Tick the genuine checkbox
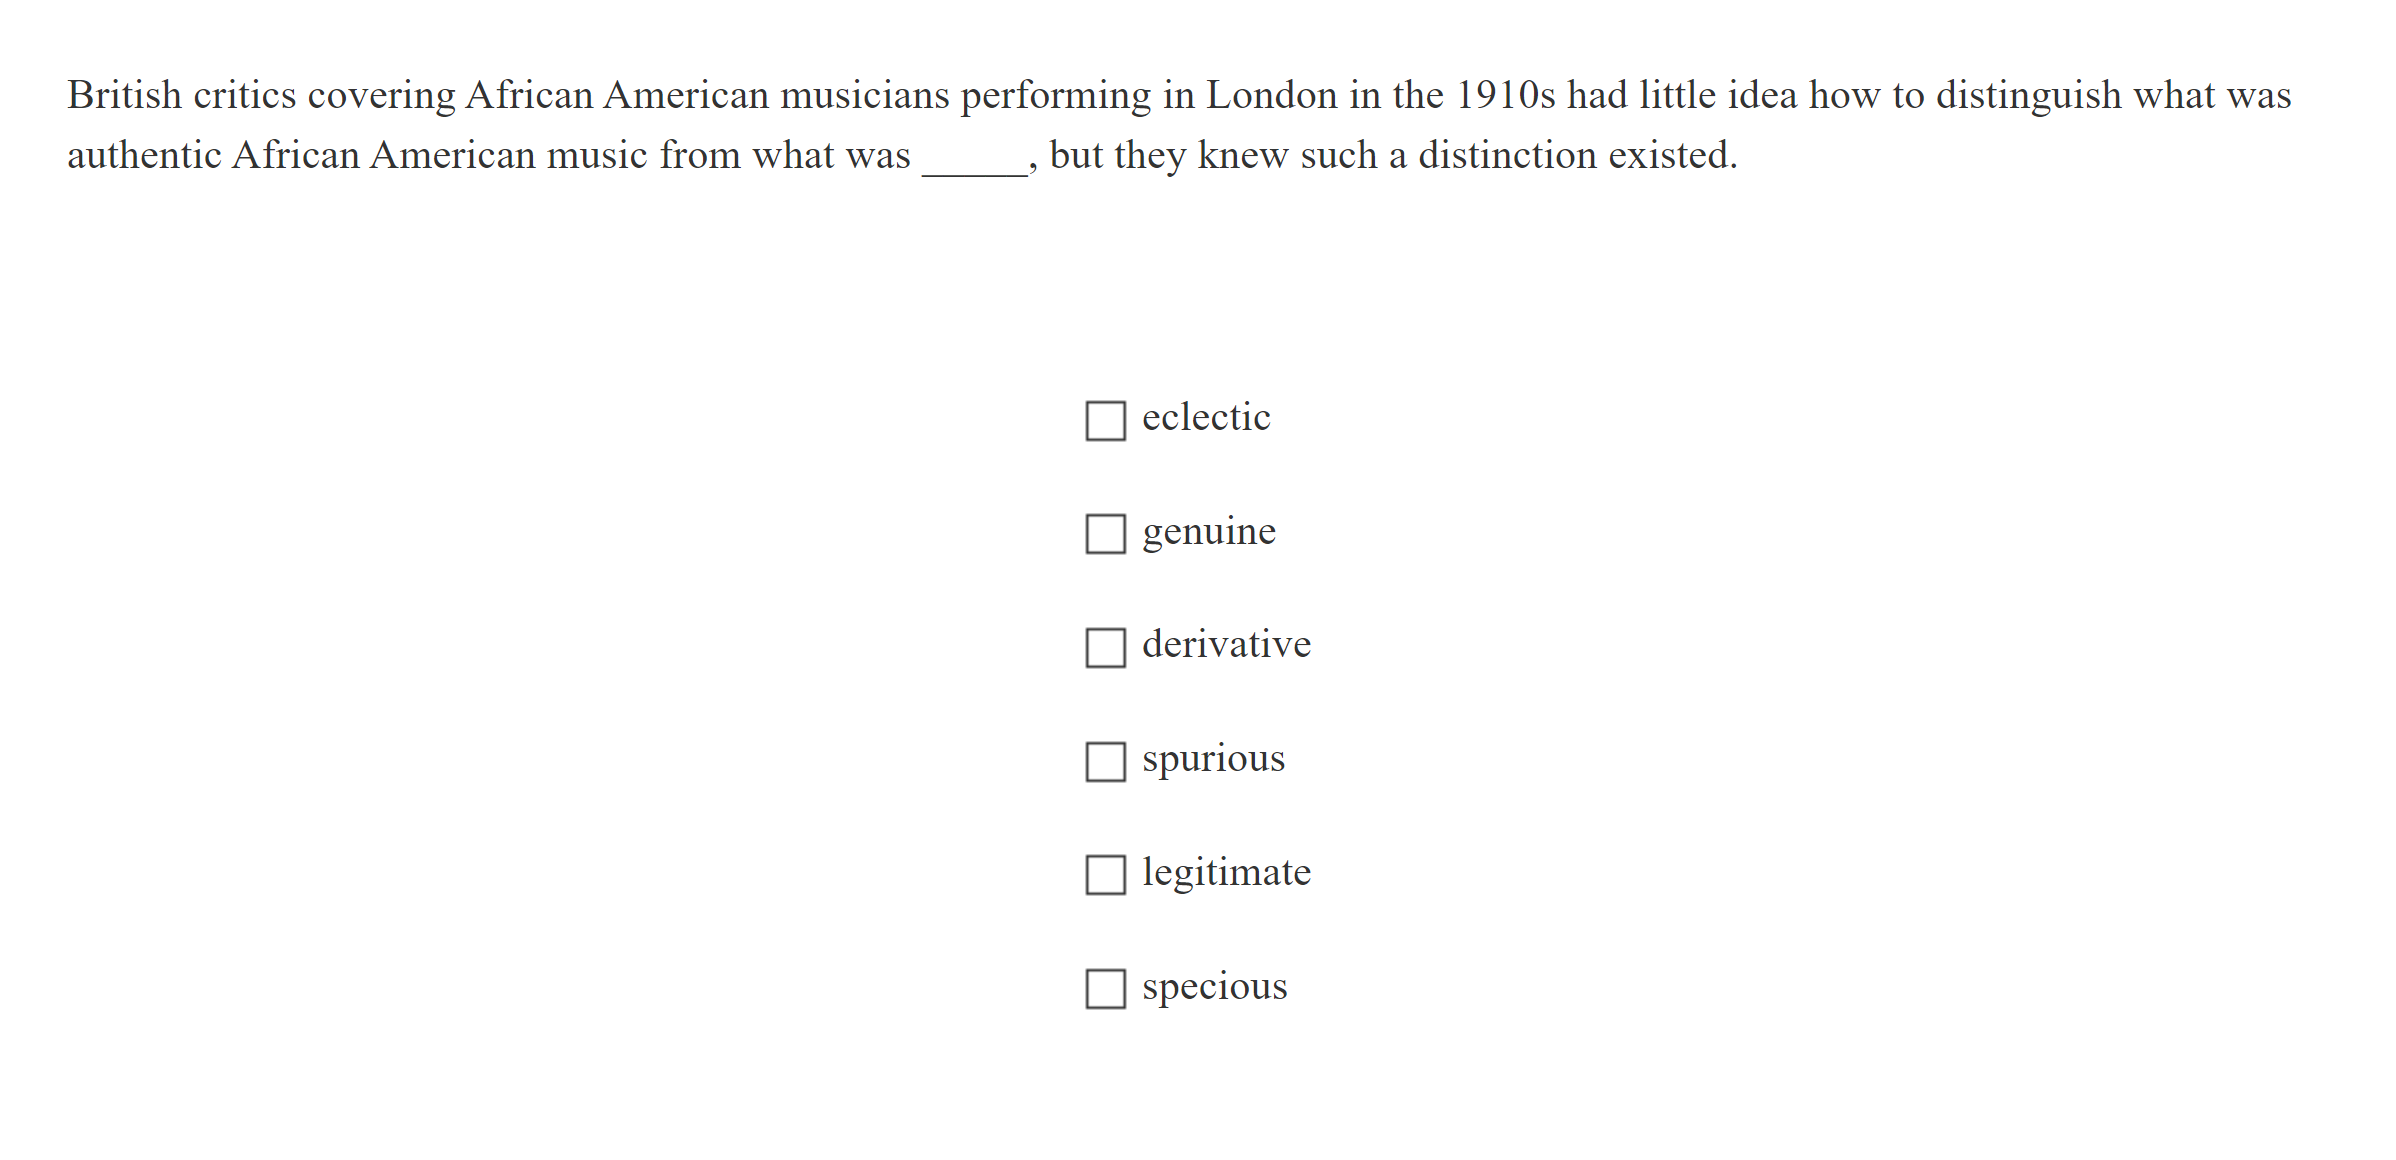The height and width of the screenshot is (1160, 2396). 1105,534
